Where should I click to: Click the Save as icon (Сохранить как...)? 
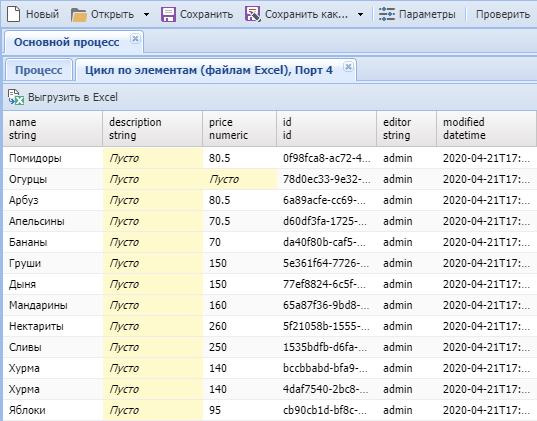tap(253, 14)
